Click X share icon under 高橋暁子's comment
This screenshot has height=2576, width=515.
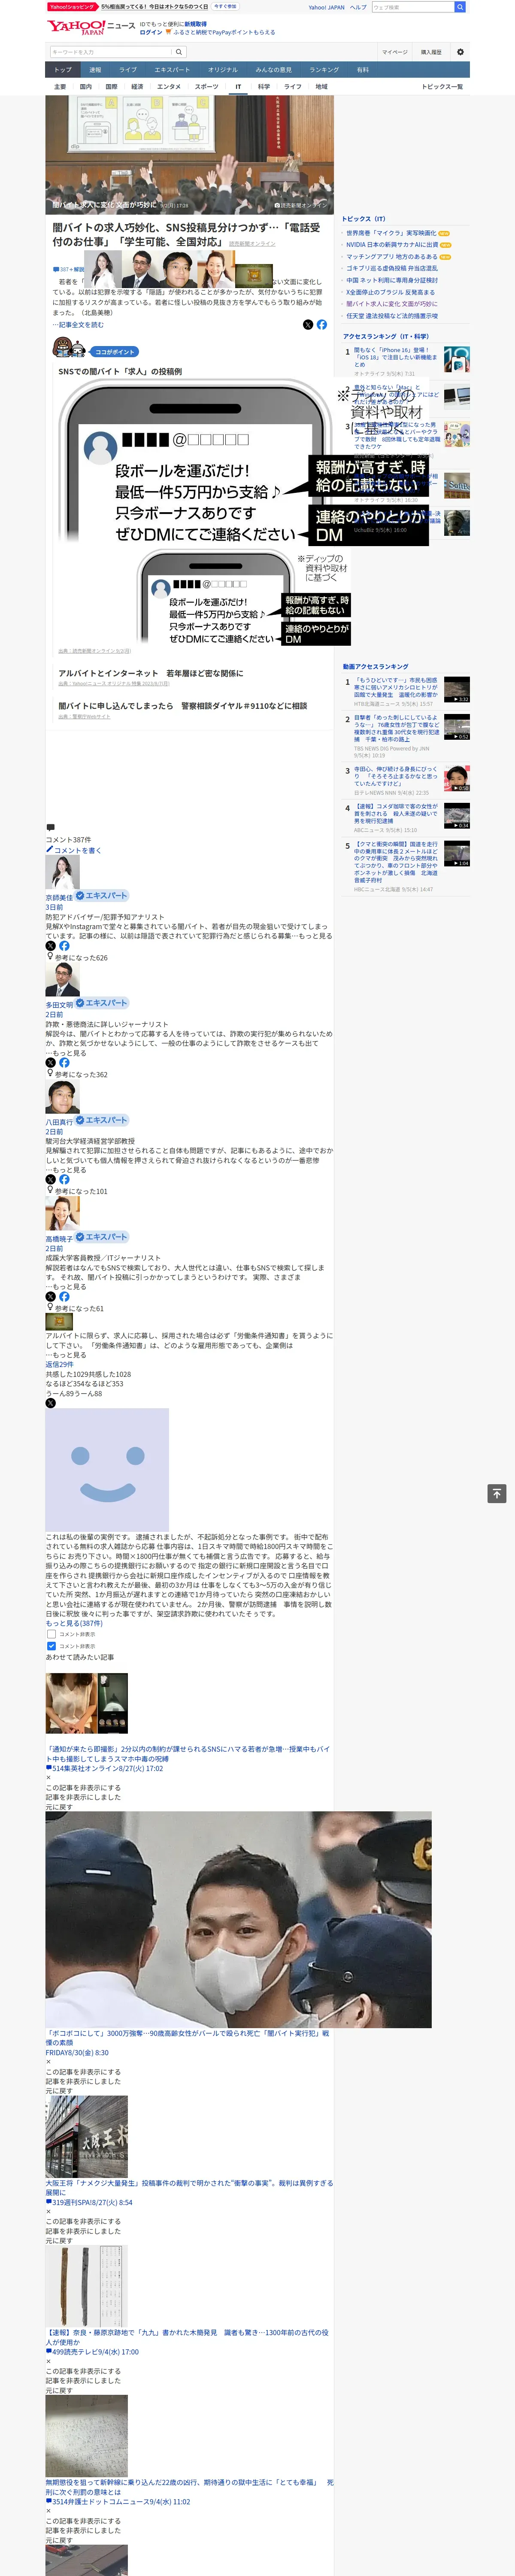(51, 1297)
